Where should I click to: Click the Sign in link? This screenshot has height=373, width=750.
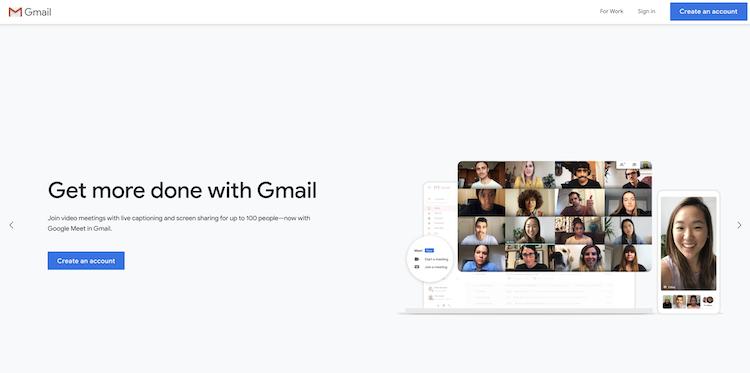click(x=646, y=11)
